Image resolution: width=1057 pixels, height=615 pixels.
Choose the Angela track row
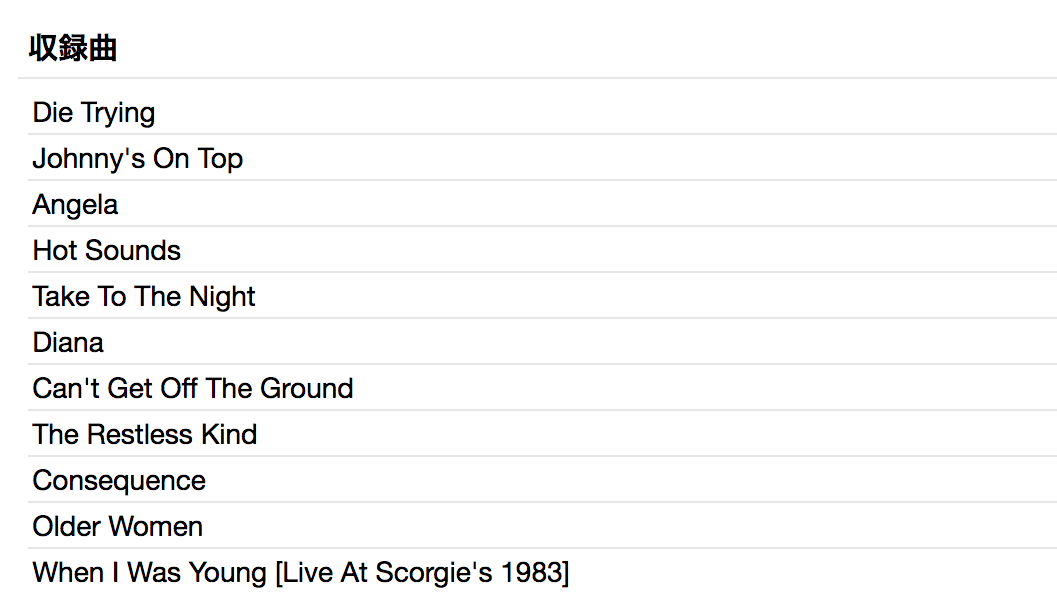point(75,204)
